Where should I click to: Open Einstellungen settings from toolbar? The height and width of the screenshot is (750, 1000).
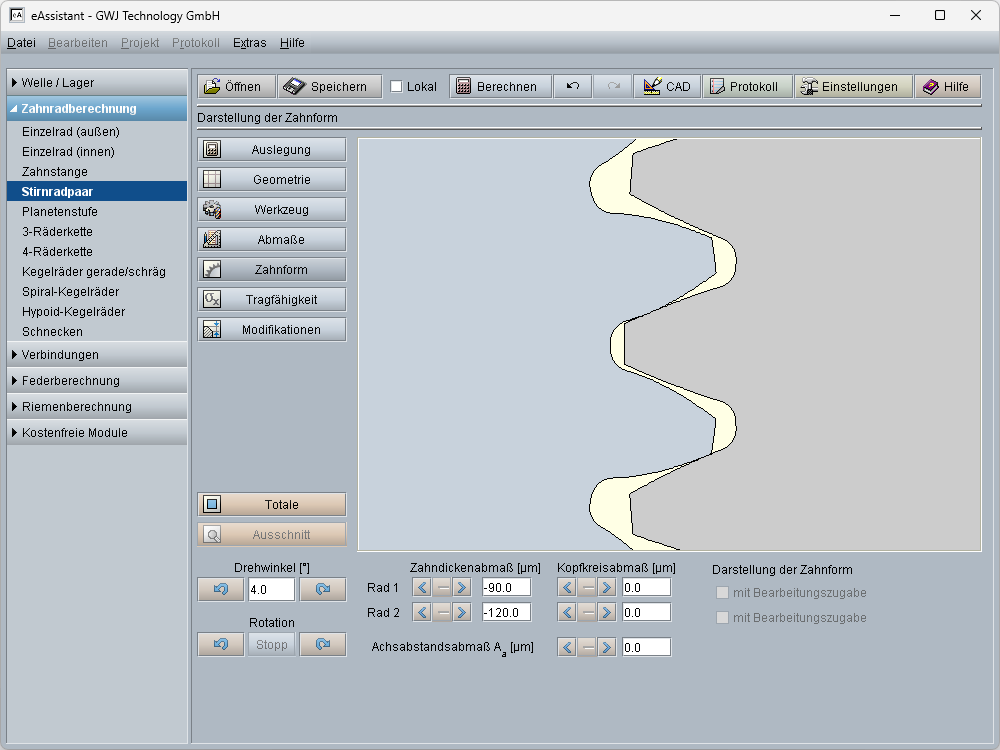coord(853,87)
